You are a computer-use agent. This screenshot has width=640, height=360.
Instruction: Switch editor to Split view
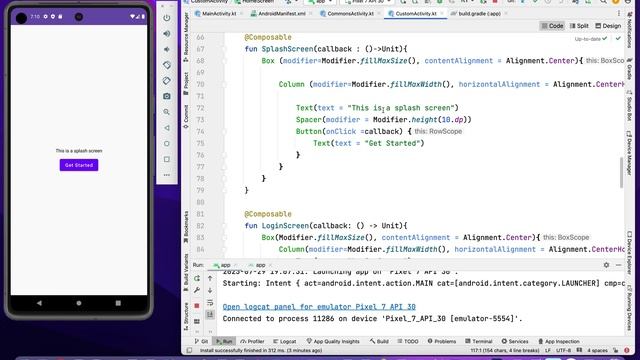pos(579,26)
